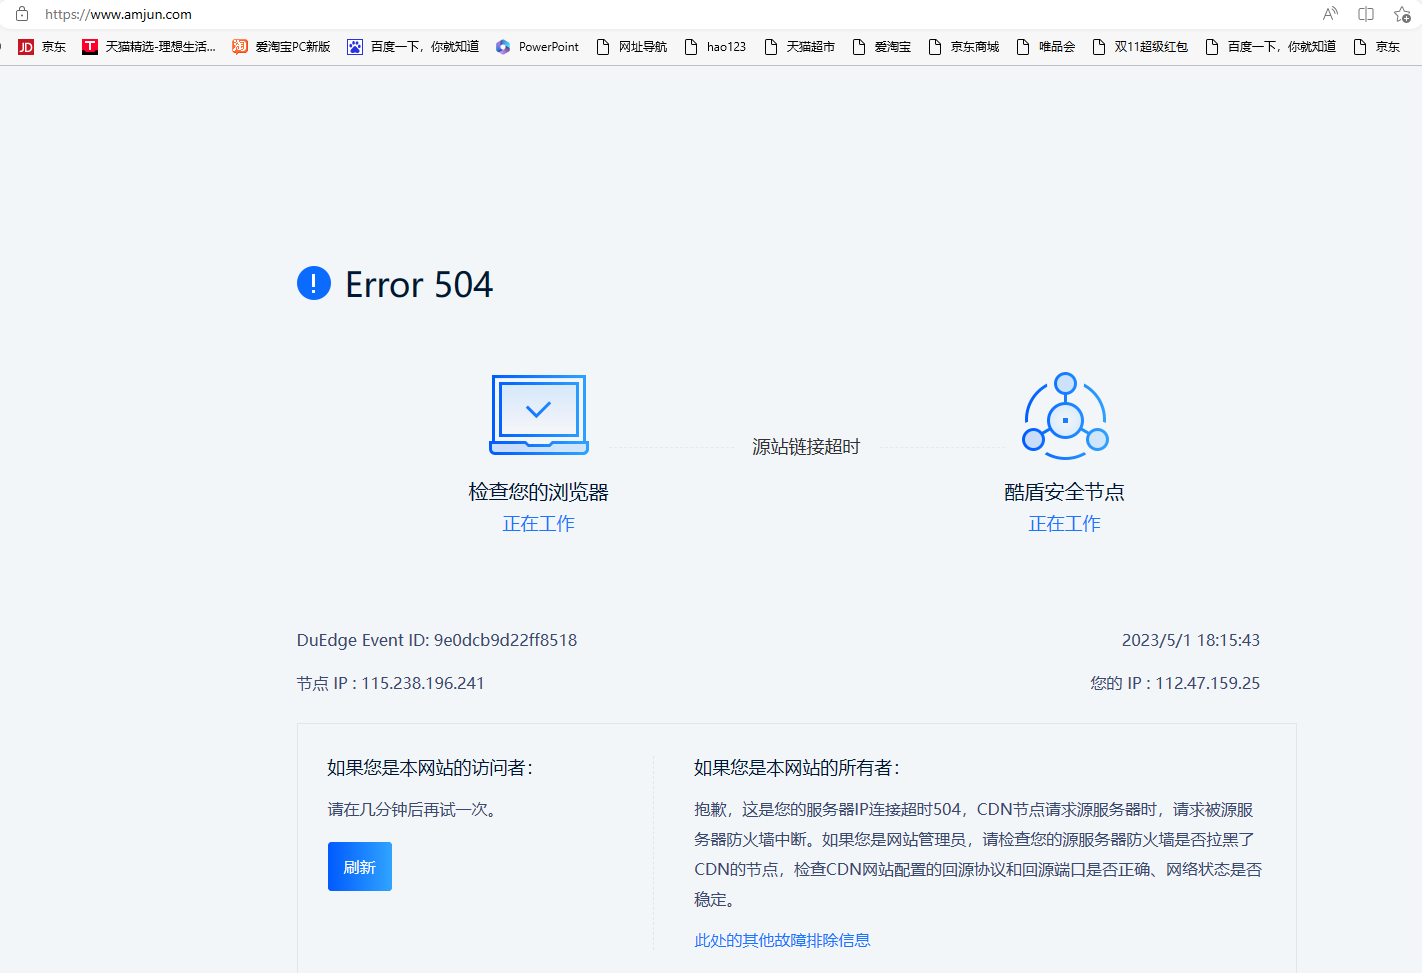Open the hao123 bookmark
Screen dimensions: 1422x973
(x=715, y=46)
